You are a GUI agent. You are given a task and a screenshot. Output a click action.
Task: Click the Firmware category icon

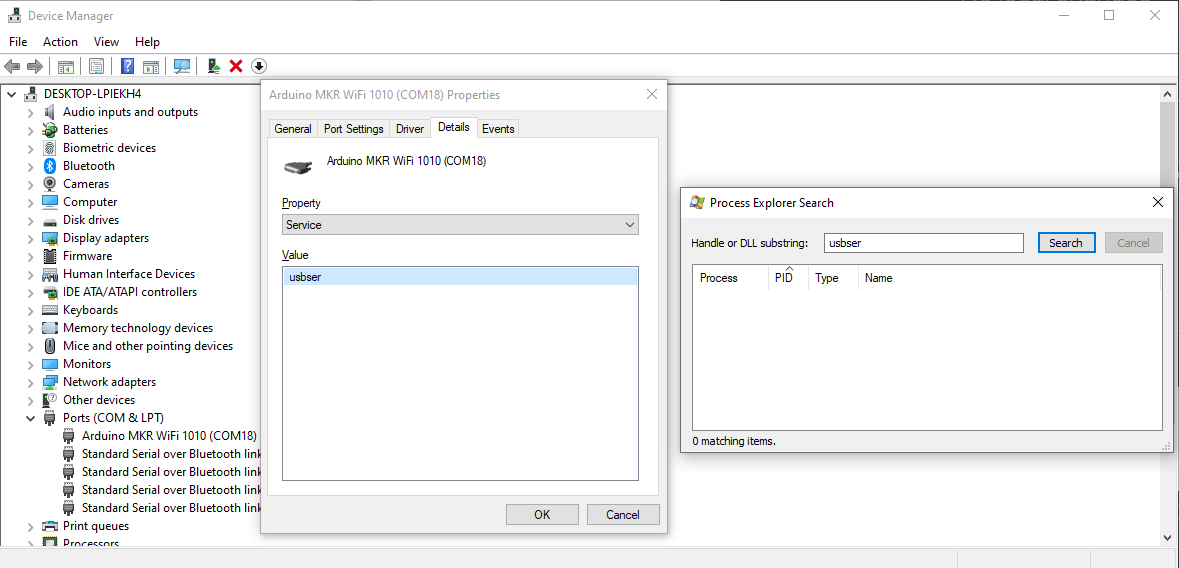click(x=50, y=257)
